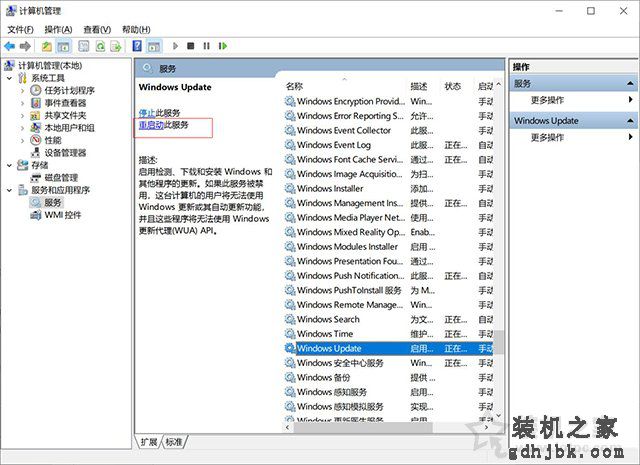Click the Back arrow toolbar icon
Screen dimensions: 640x465
pos(9,46)
